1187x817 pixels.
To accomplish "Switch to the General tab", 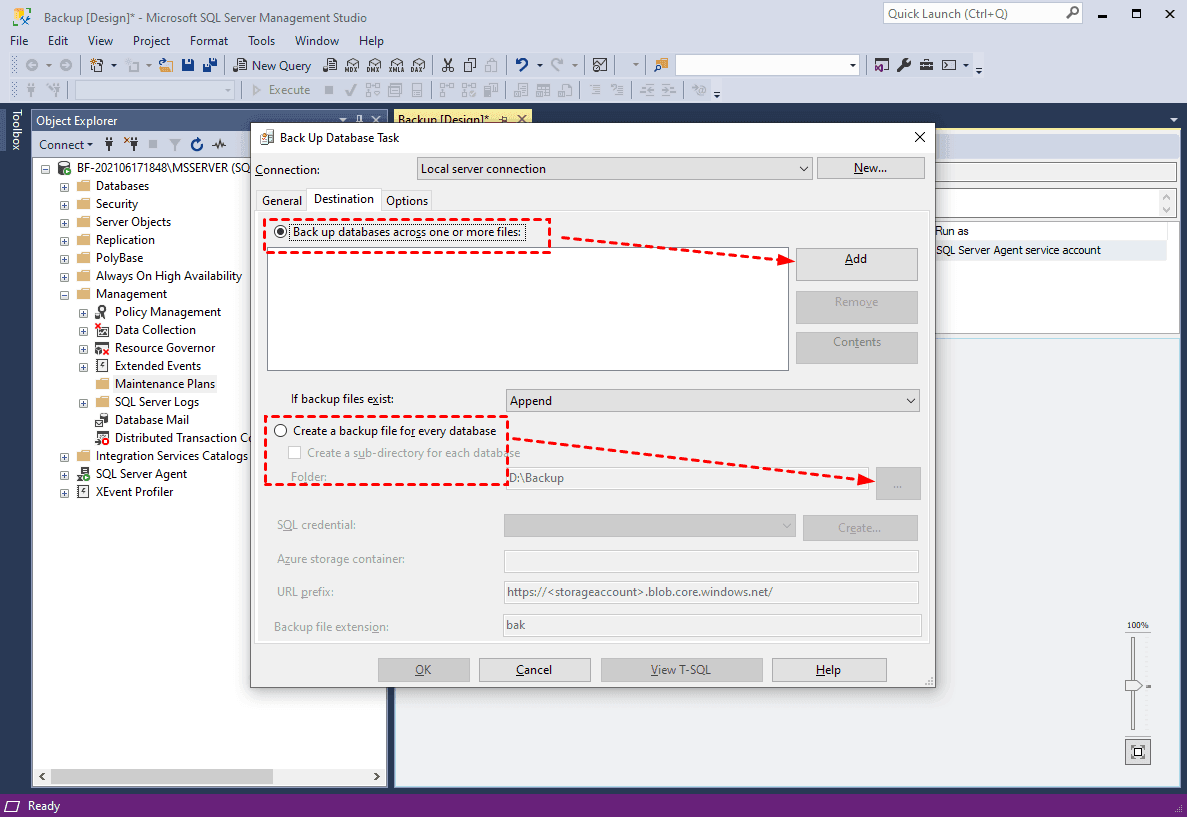I will tap(282, 201).
